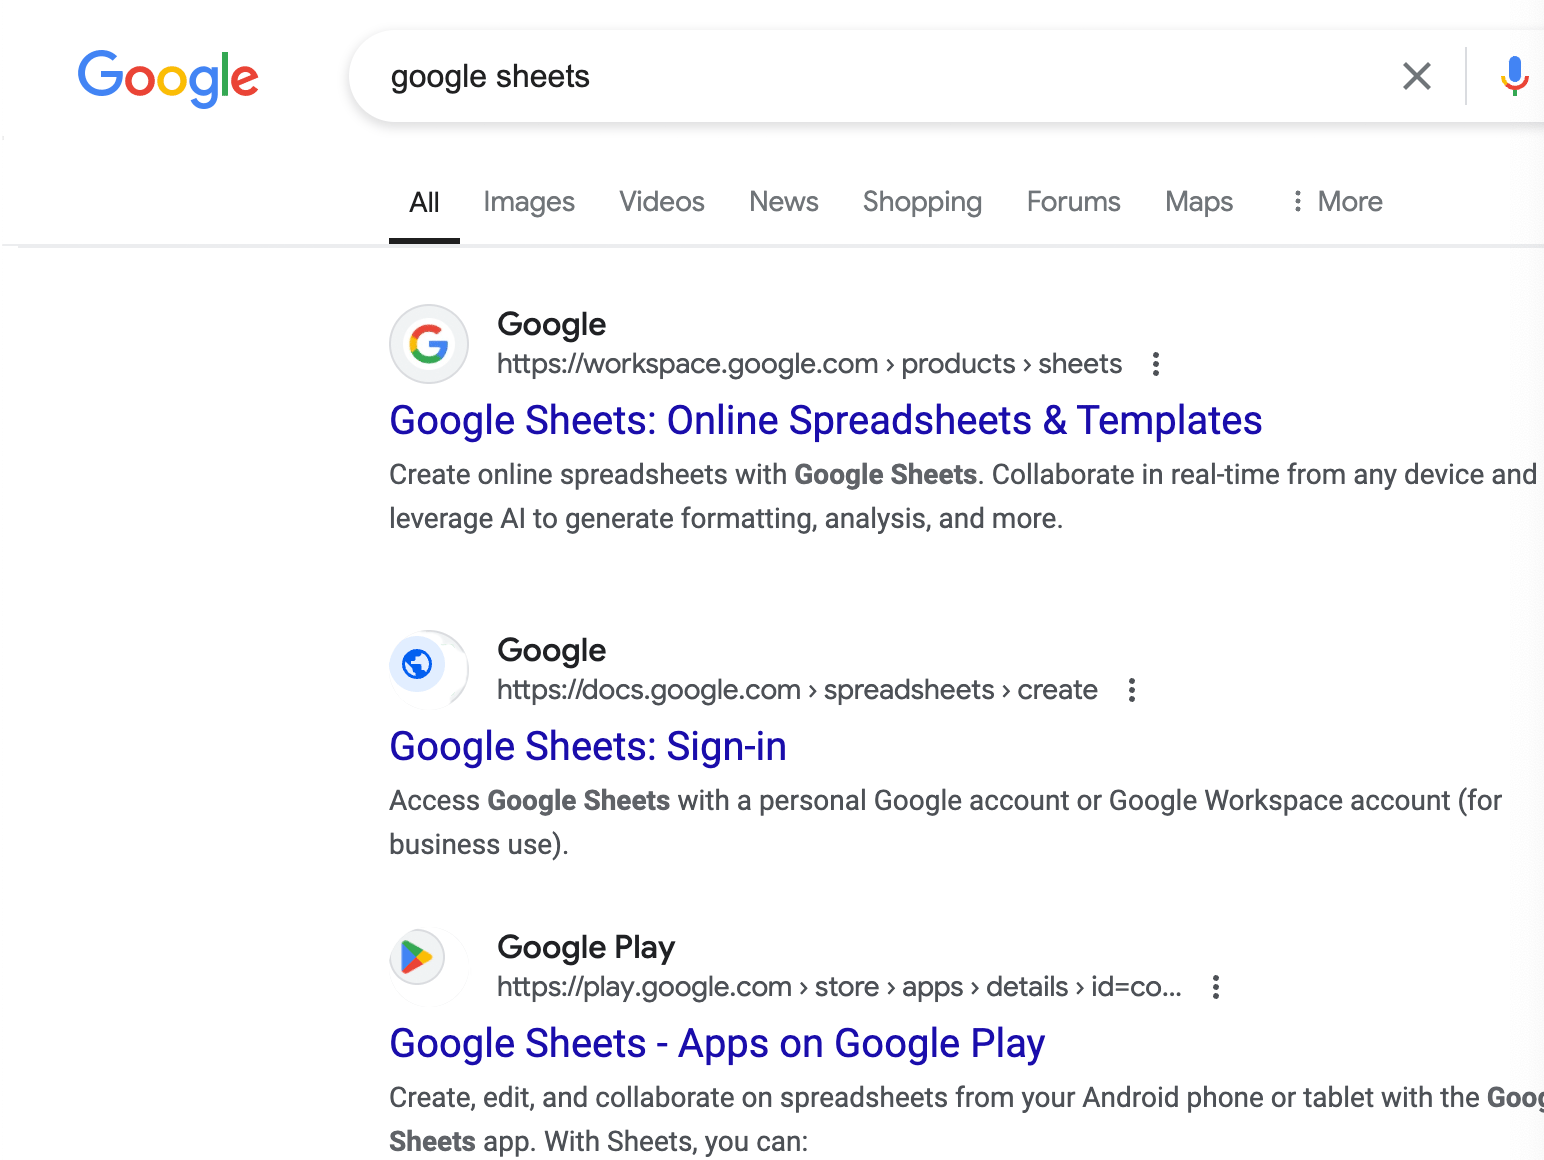This screenshot has height=1160, width=1544.
Task: Open the three-dot menu for the Google Play result
Action: point(1215,987)
